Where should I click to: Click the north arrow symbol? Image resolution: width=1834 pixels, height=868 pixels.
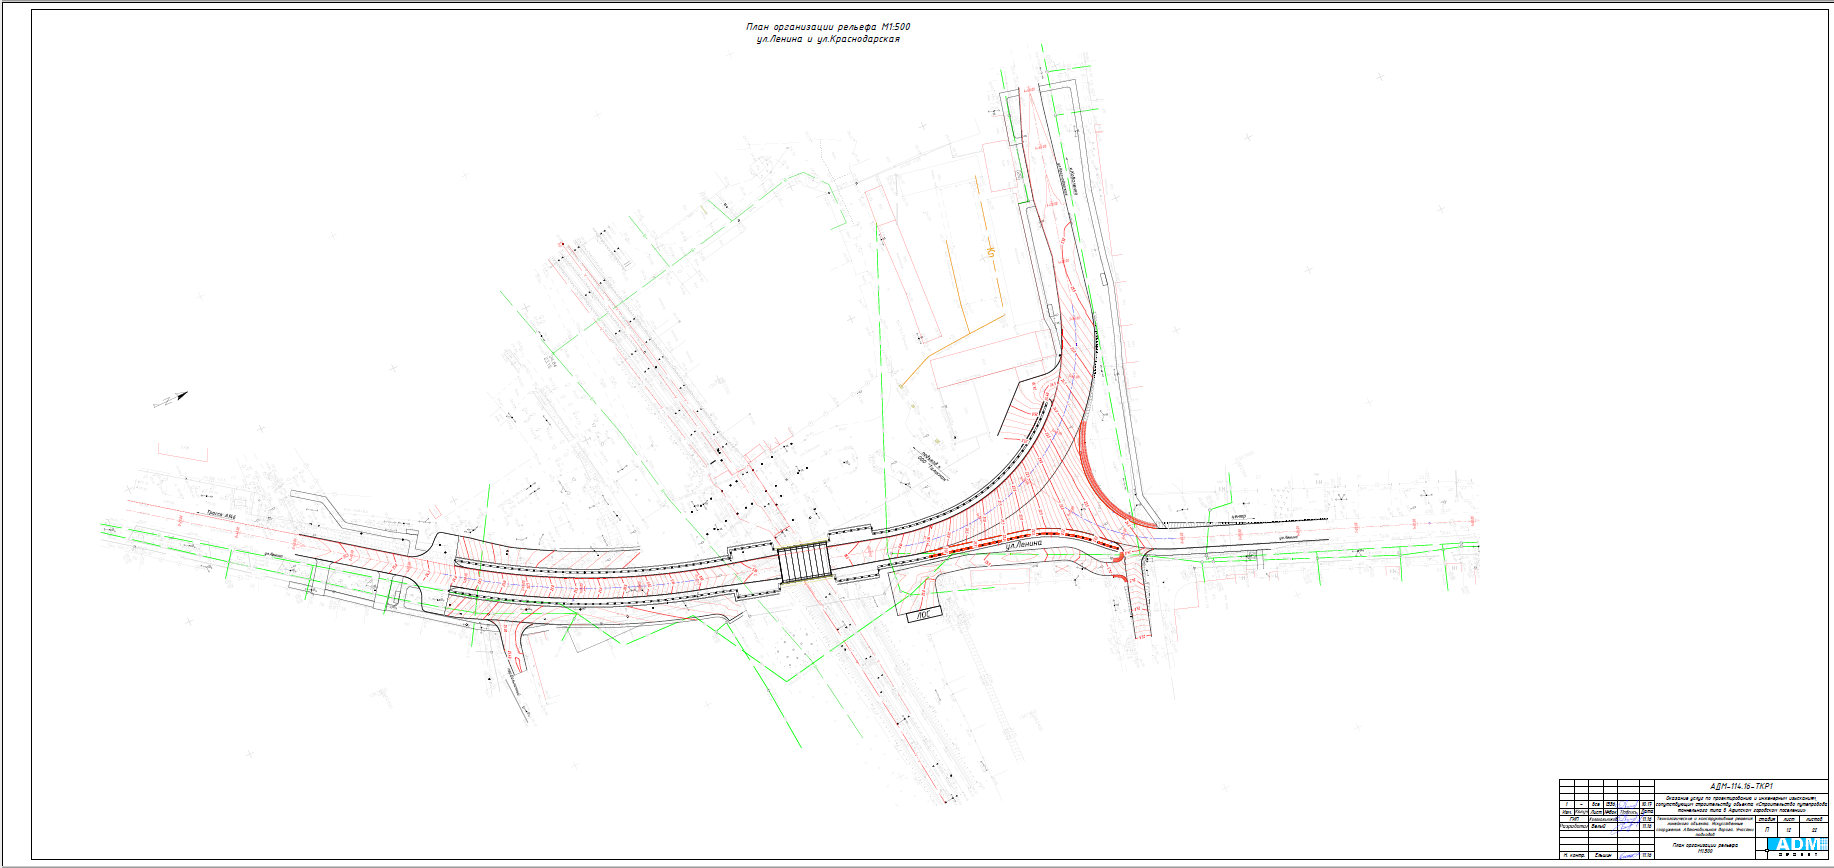pos(170,400)
